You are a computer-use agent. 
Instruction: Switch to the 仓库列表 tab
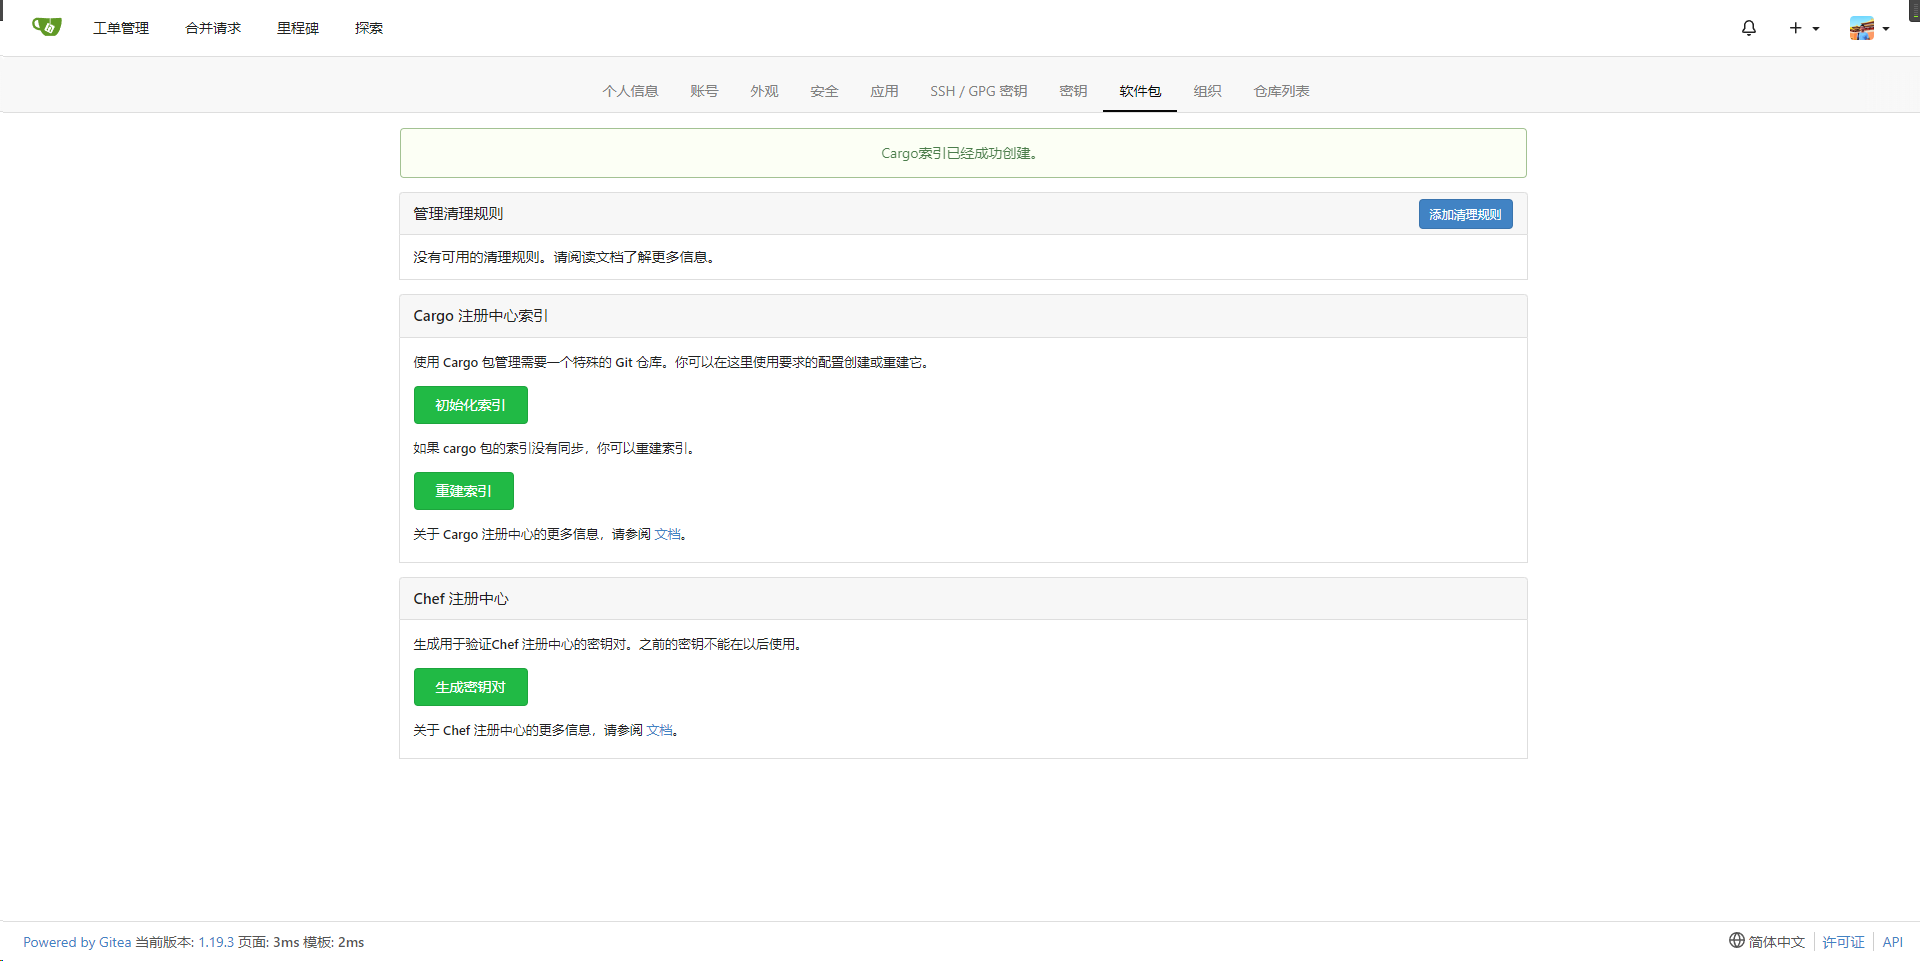click(1281, 91)
